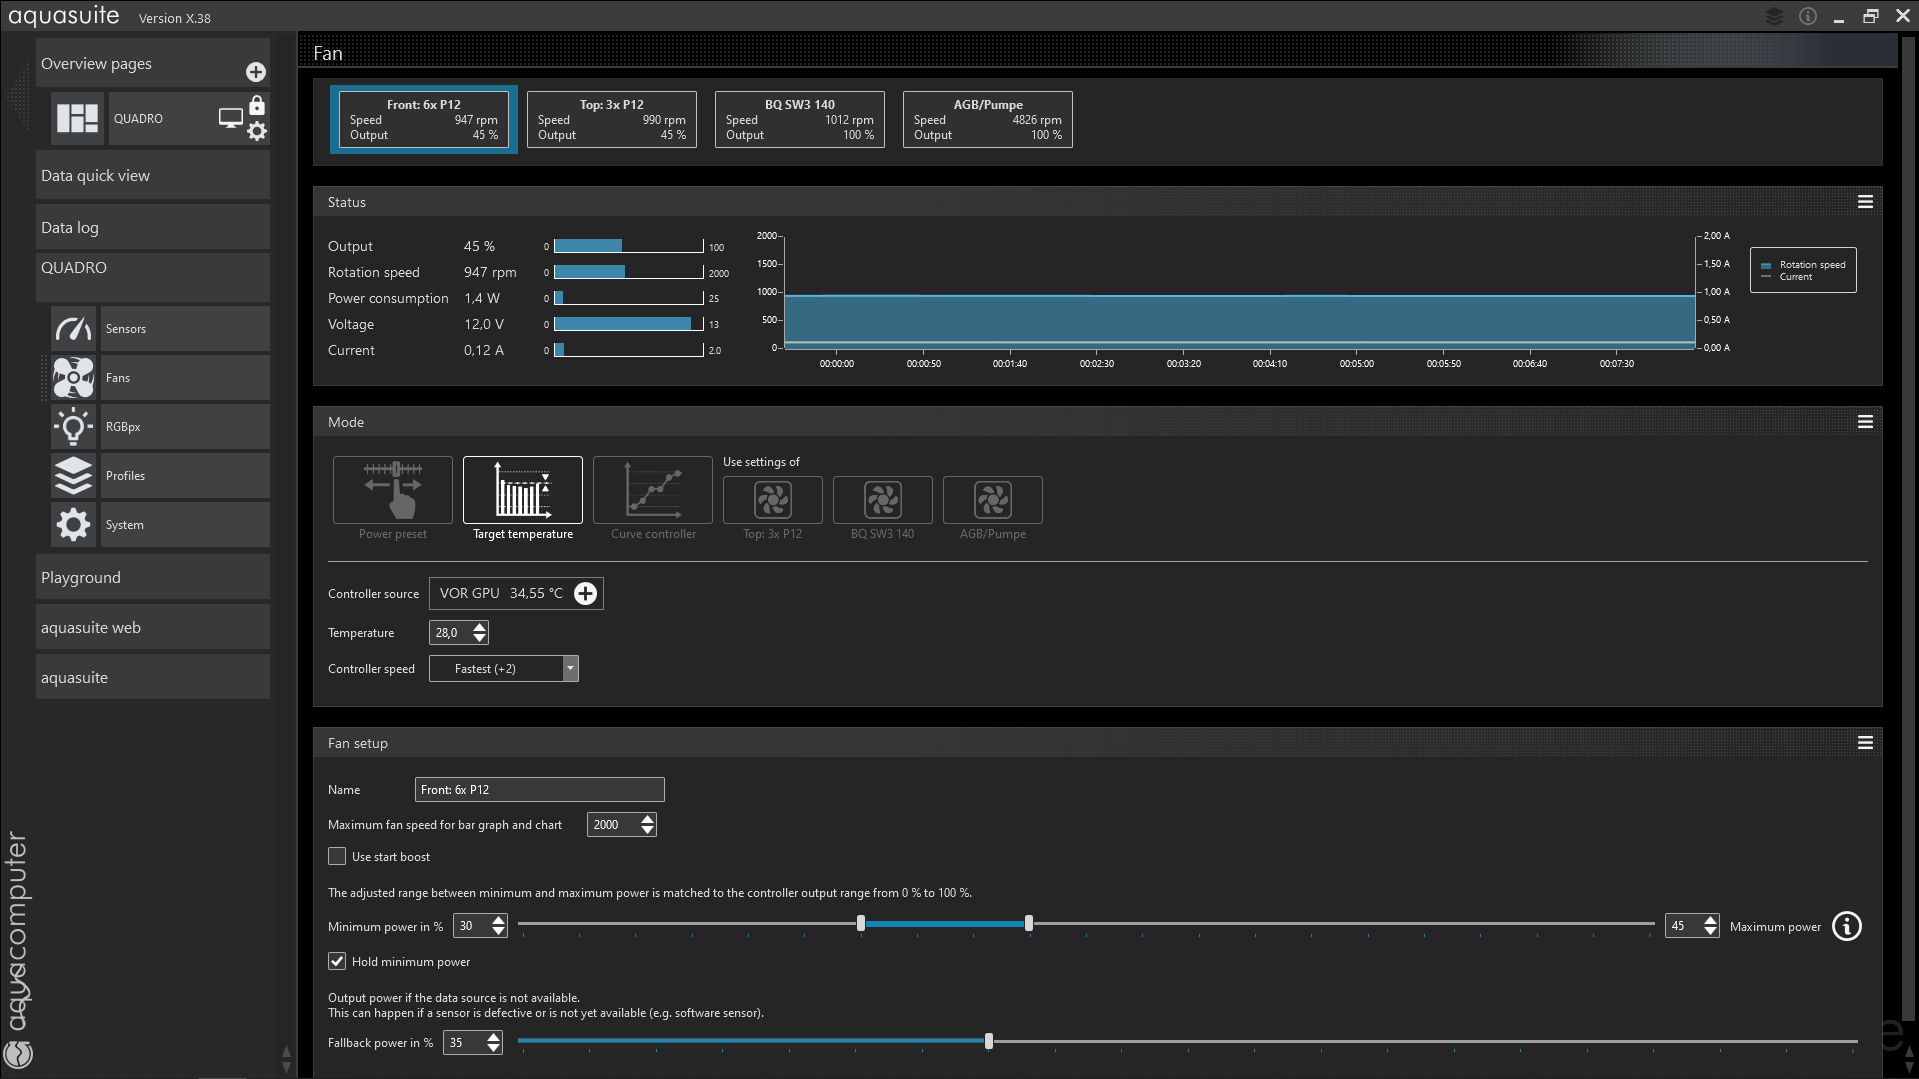Click the Maximum fan speed stepper arrows
The image size is (1919, 1079).
pos(648,824)
